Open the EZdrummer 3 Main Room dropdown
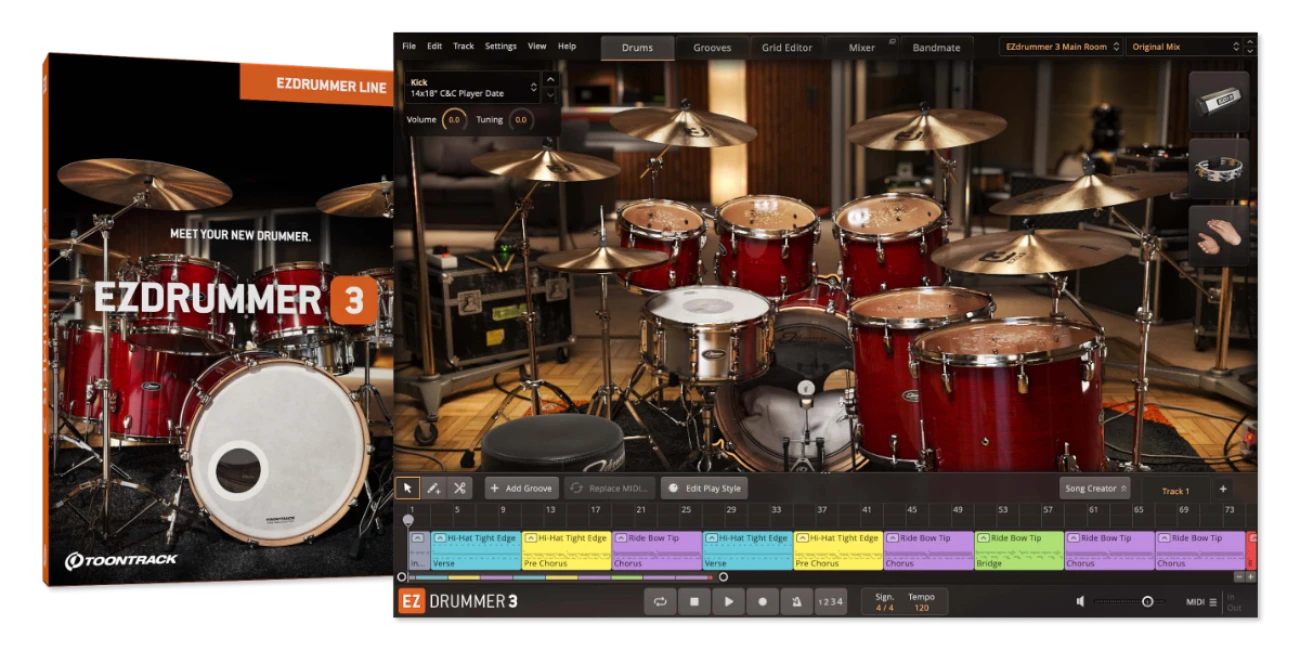The height and width of the screenshot is (650, 1300). (1060, 47)
